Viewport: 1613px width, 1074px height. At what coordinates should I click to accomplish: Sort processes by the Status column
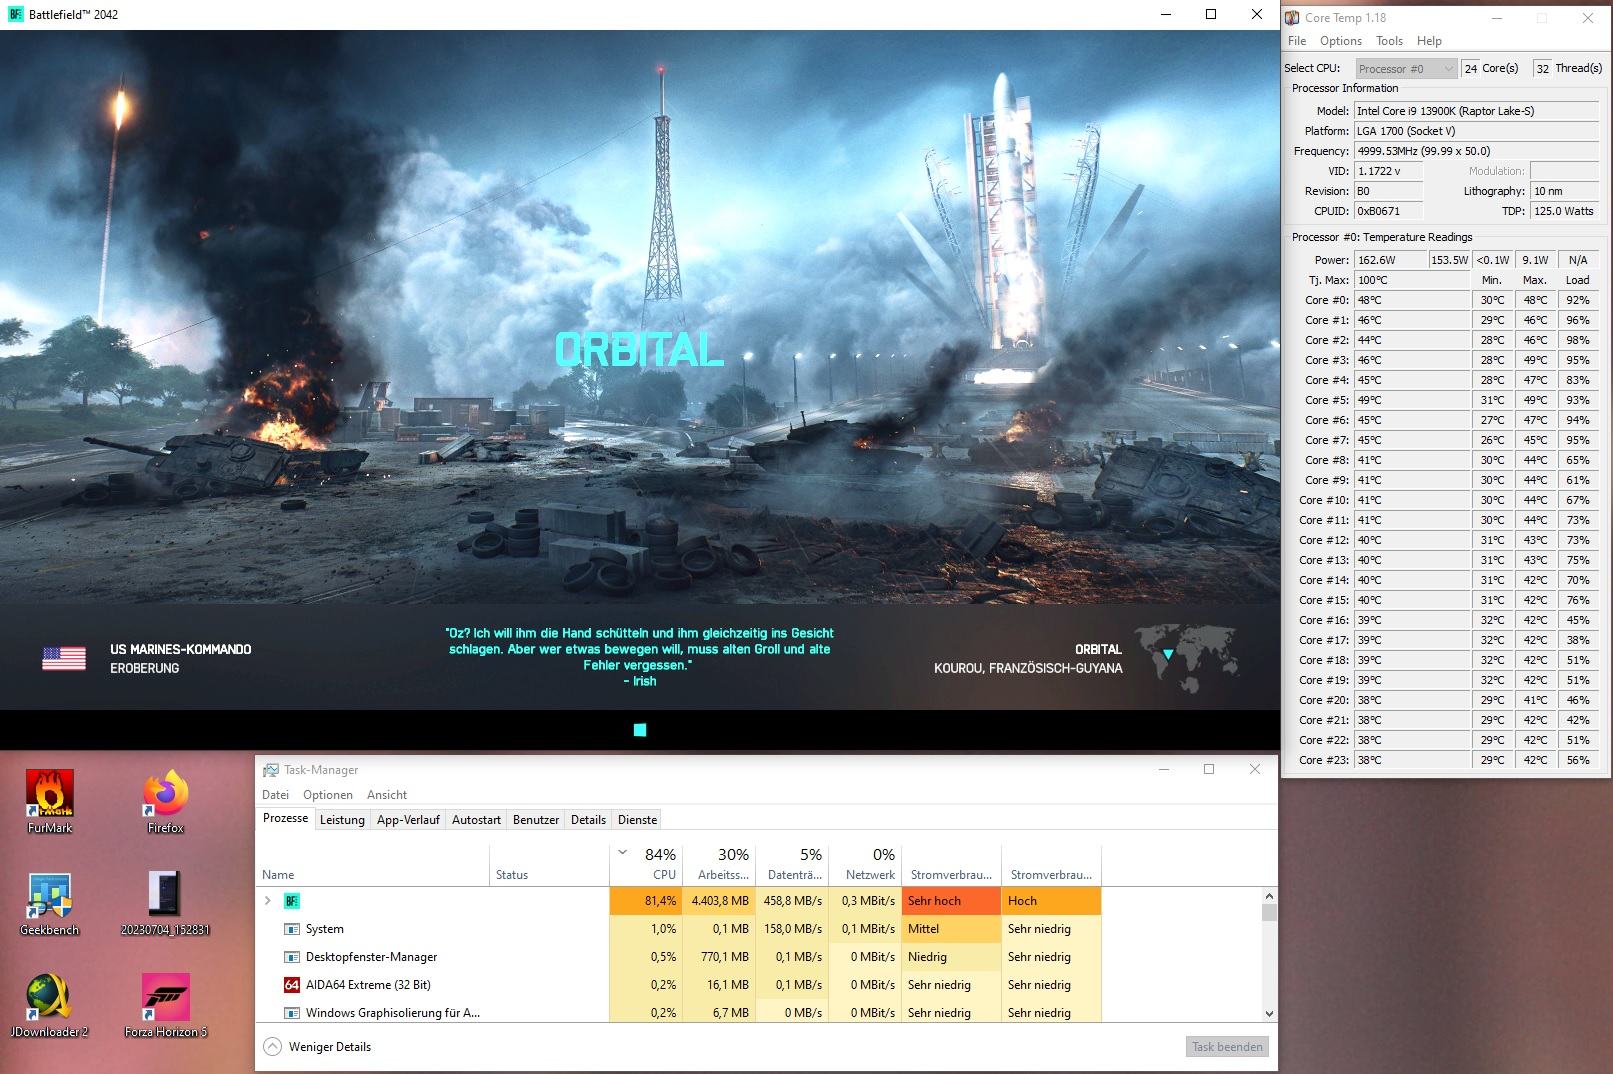[x=549, y=866]
